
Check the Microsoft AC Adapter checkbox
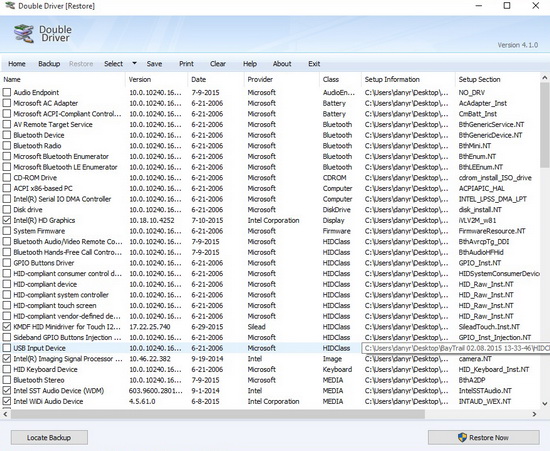(x=7, y=103)
